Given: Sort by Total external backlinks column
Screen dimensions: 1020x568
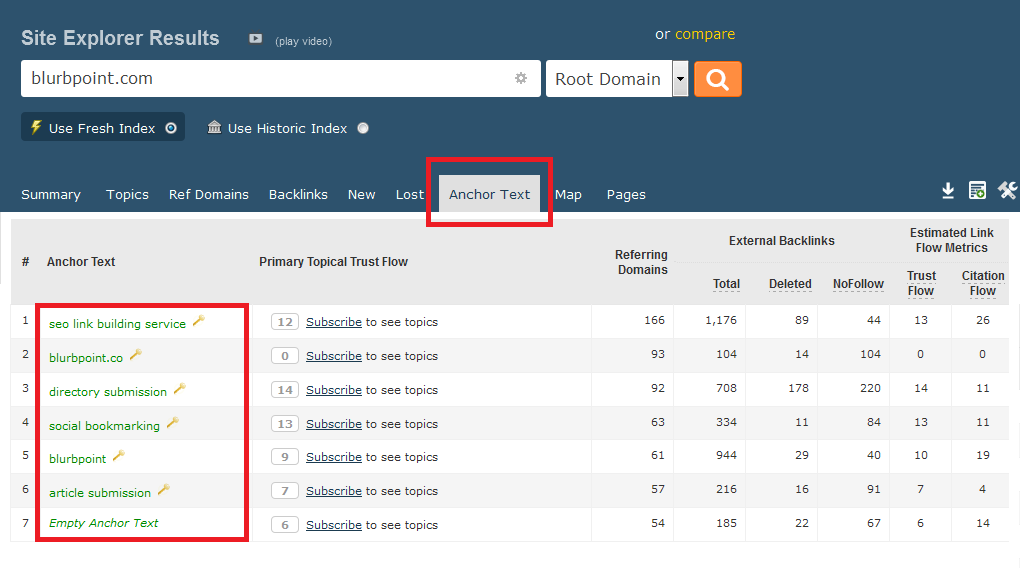Looking at the screenshot, I should (726, 284).
